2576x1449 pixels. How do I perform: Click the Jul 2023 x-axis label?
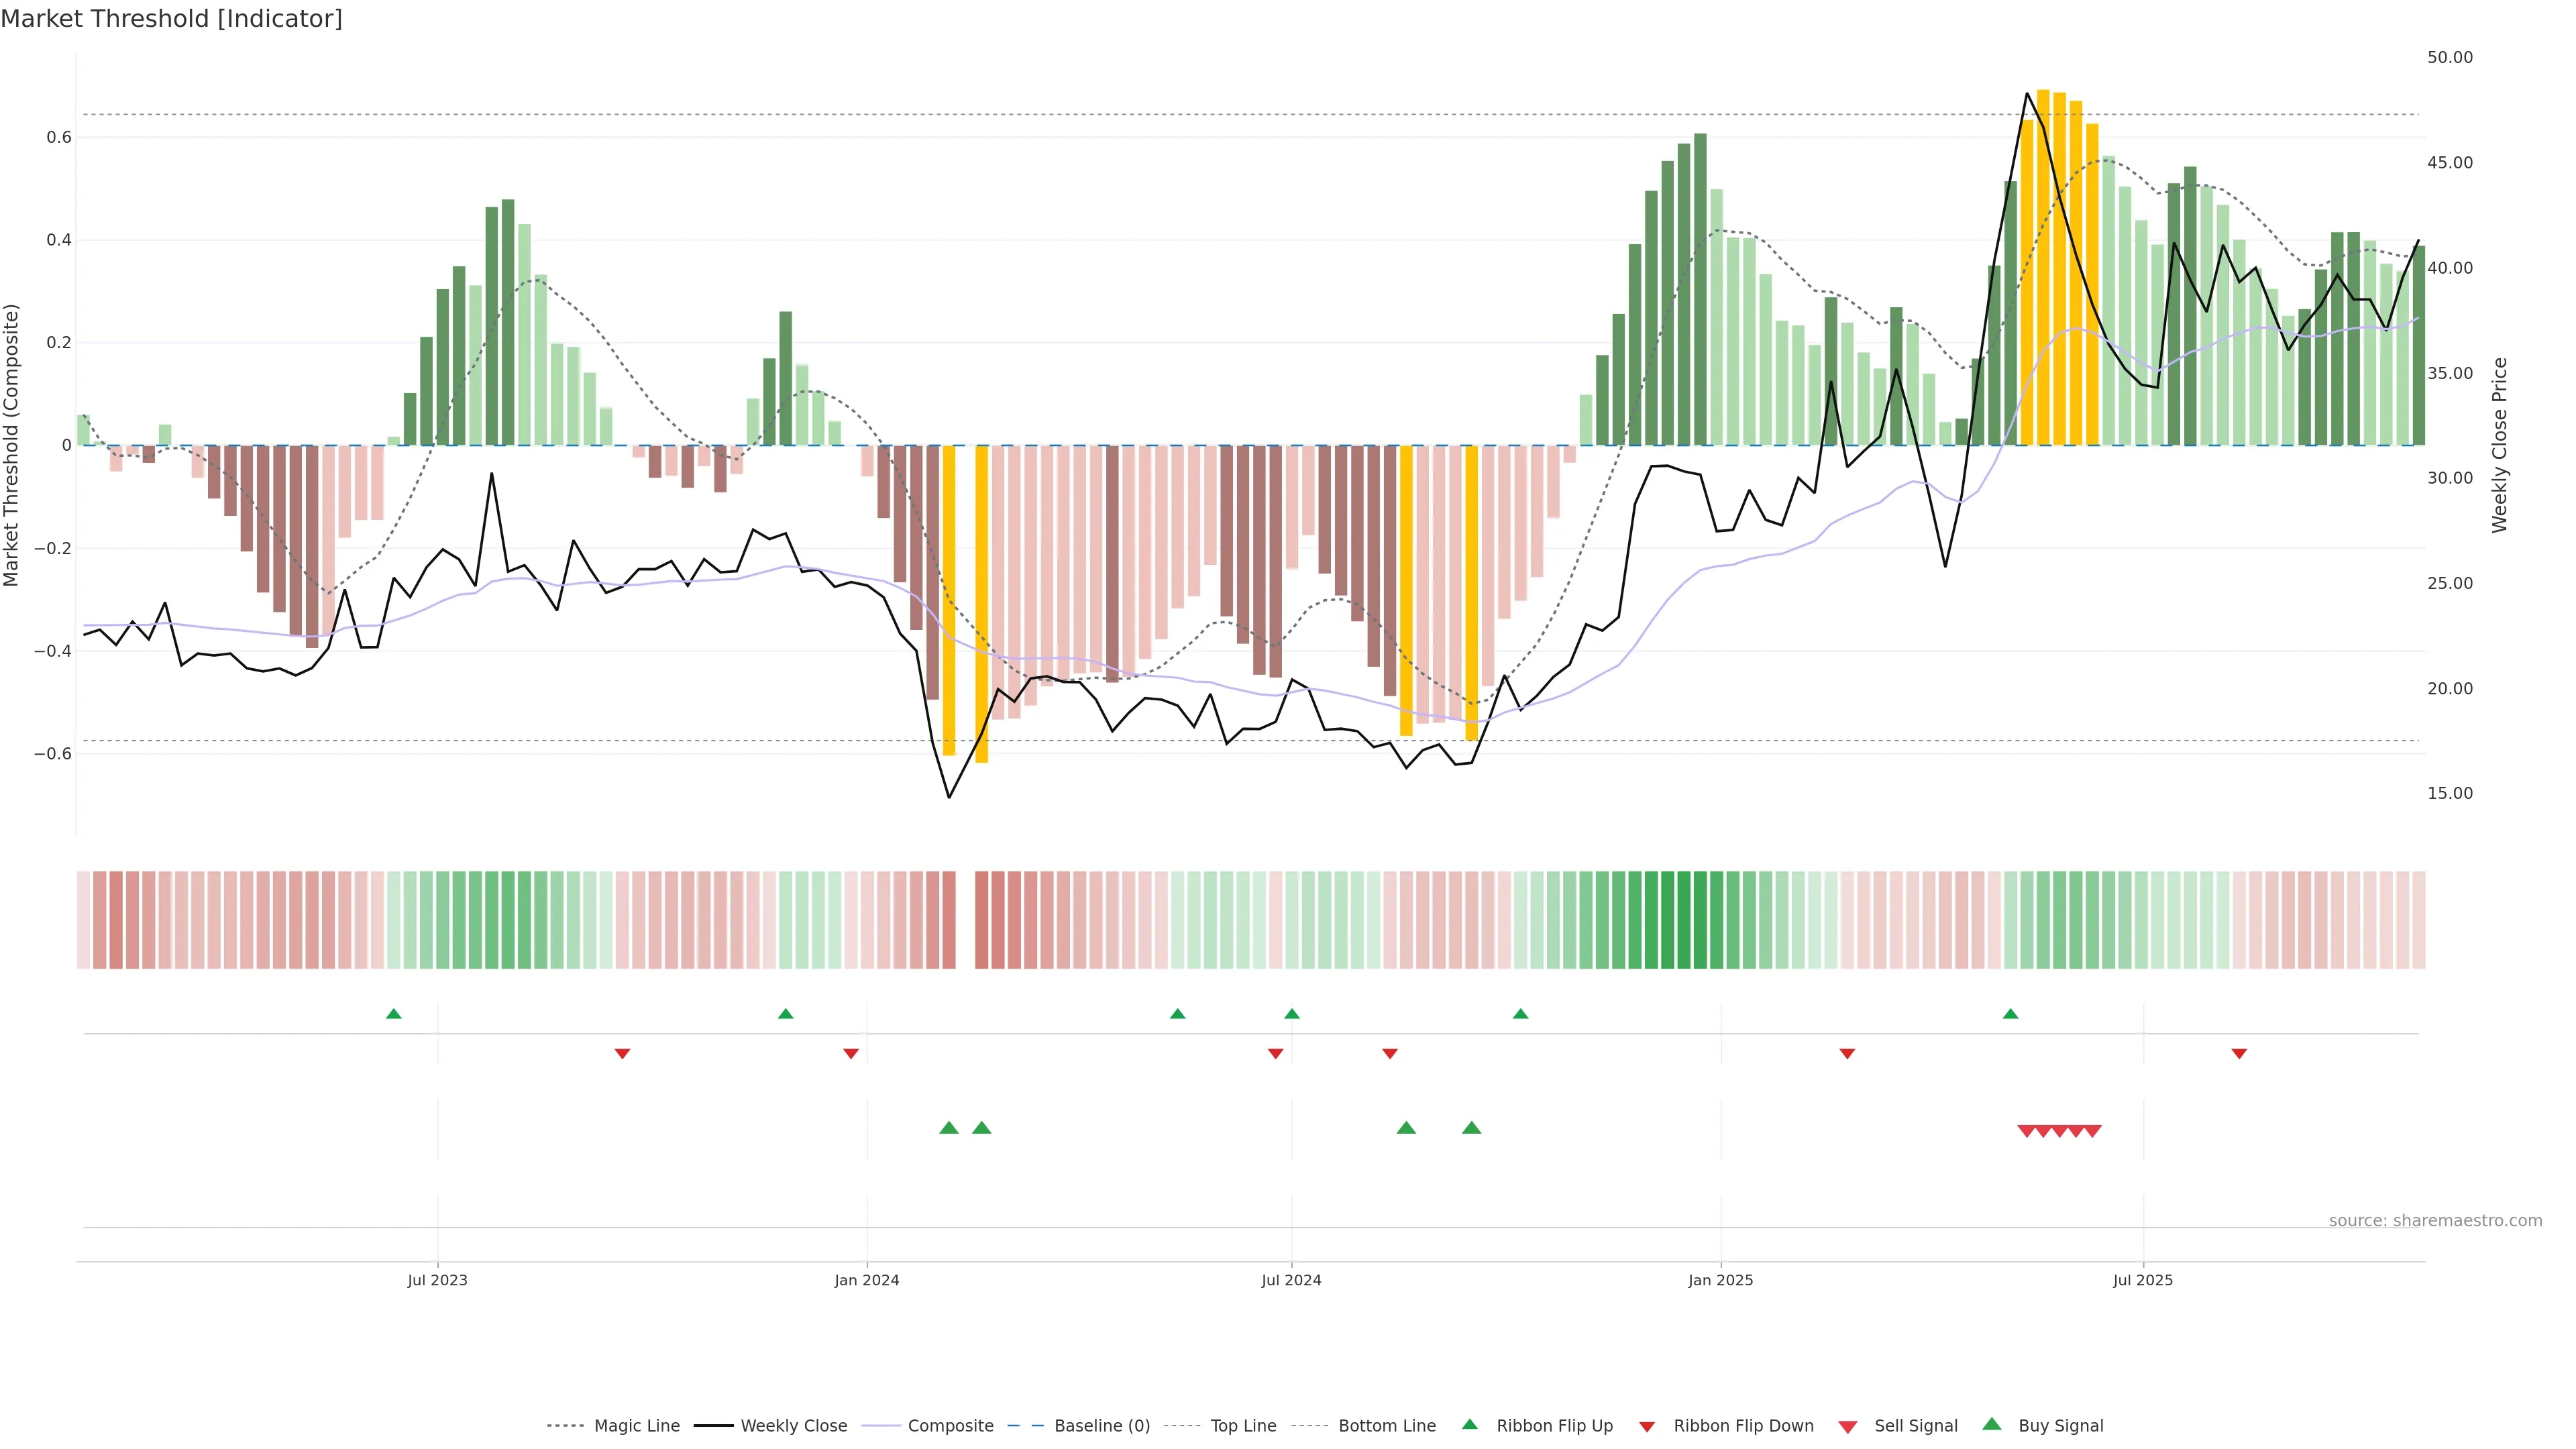[x=437, y=1280]
